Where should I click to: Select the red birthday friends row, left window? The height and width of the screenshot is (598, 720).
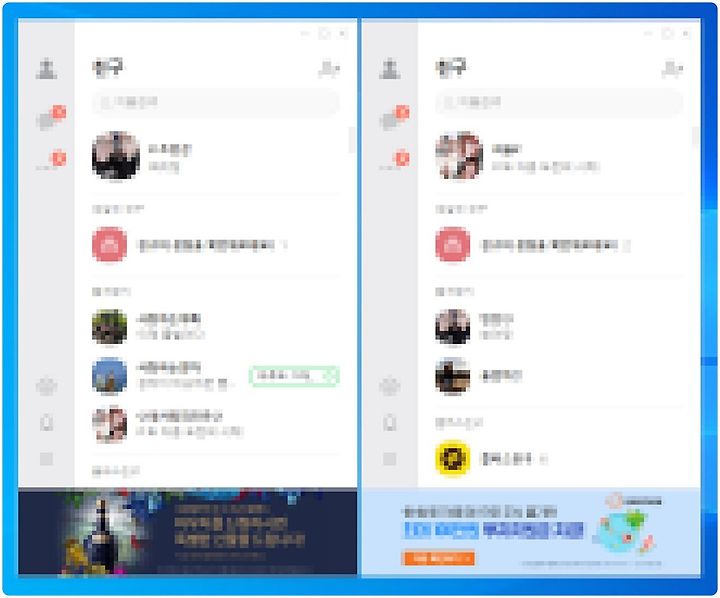216,244
